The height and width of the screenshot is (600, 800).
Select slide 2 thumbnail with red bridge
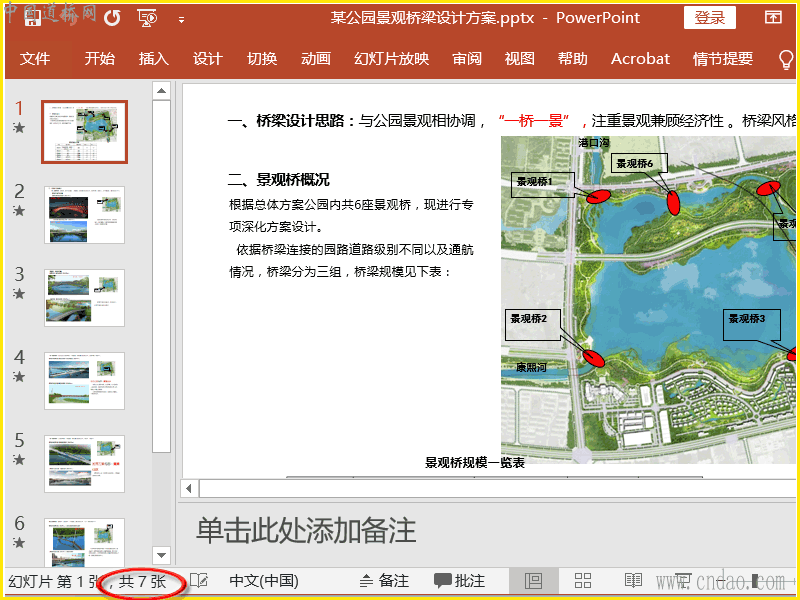pyautogui.click(x=85, y=215)
